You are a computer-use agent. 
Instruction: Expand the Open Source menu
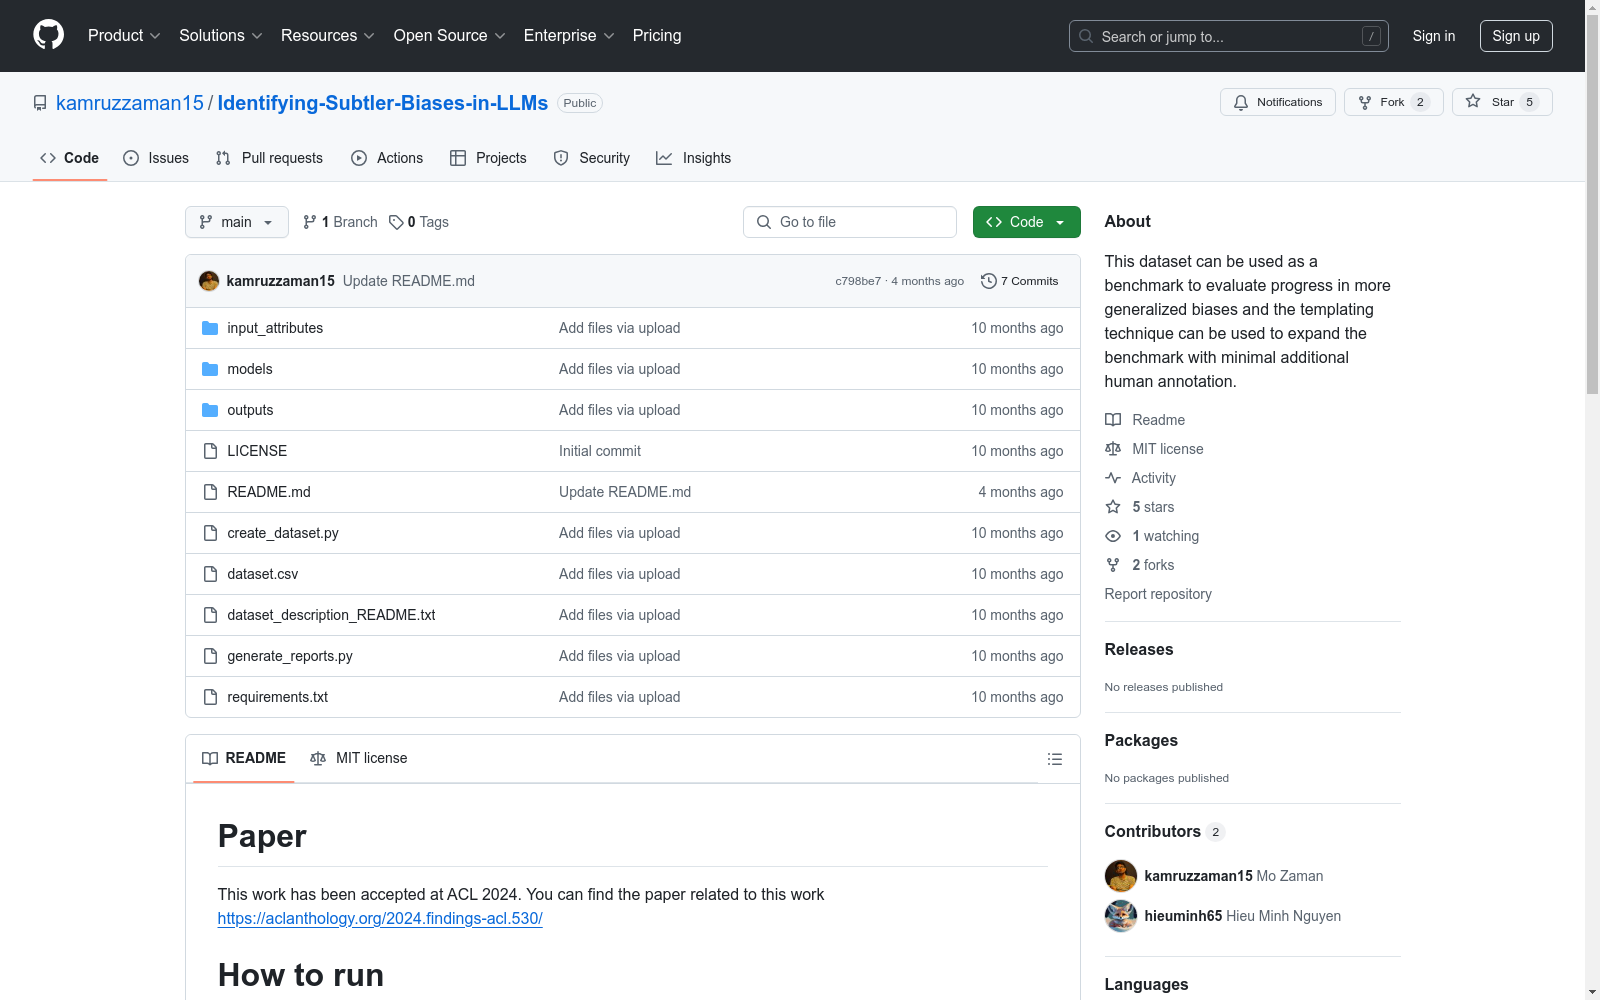450,36
